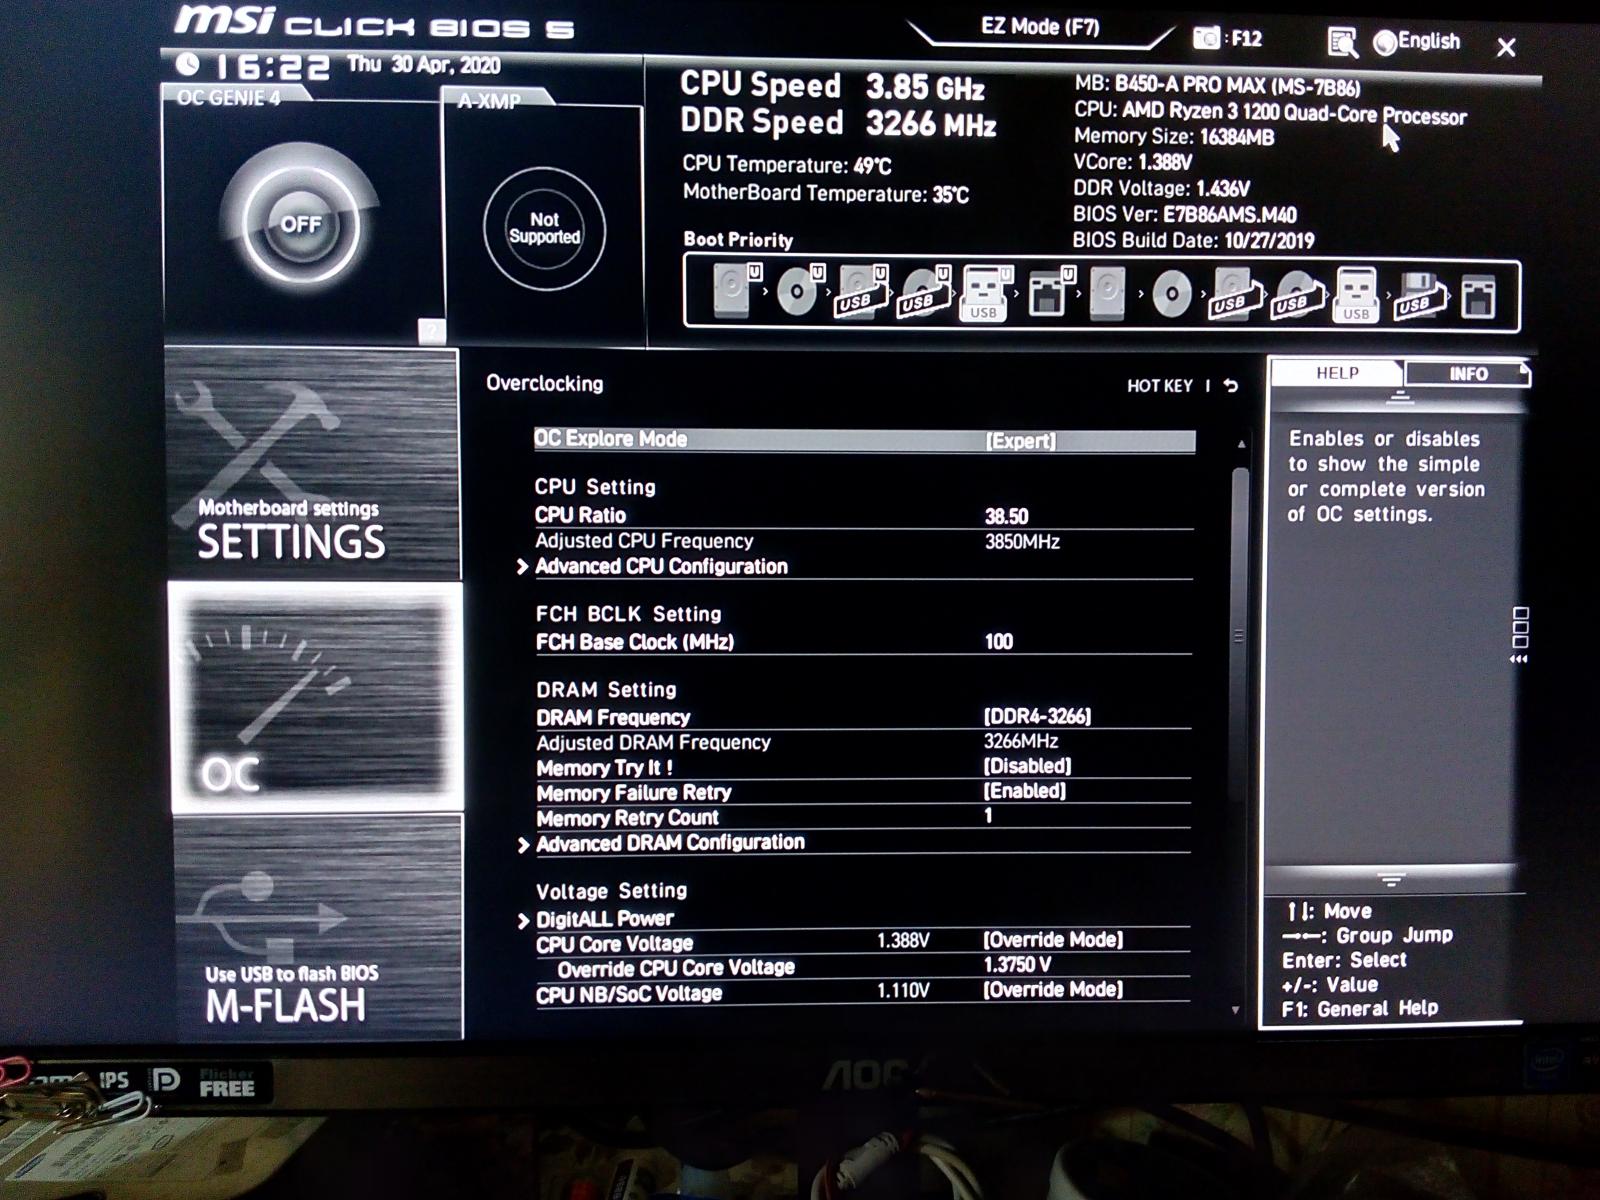This screenshot has height=1200, width=1600.
Task: Take a screenshot with the F12 camera icon
Action: [1207, 38]
